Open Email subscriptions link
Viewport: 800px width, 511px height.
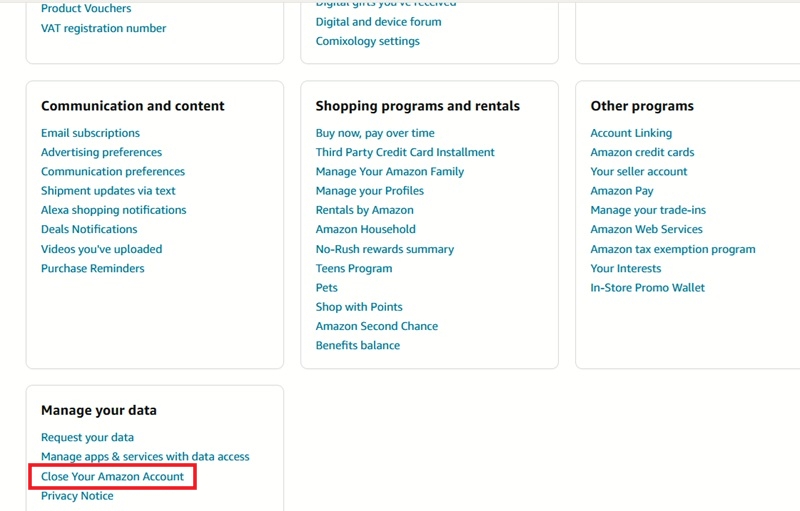click(x=90, y=133)
